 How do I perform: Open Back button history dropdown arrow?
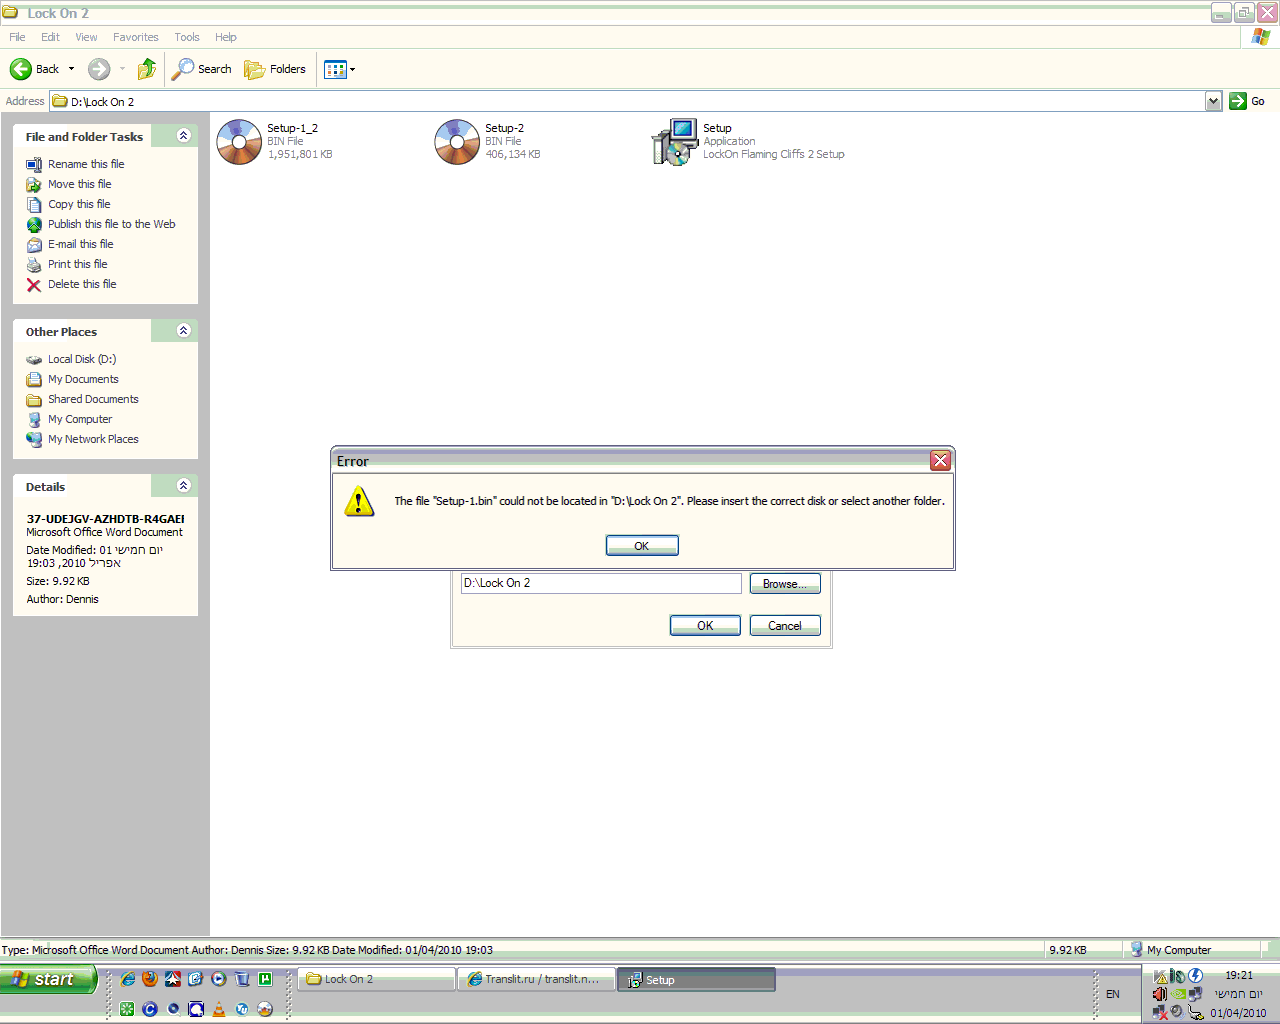(x=71, y=69)
